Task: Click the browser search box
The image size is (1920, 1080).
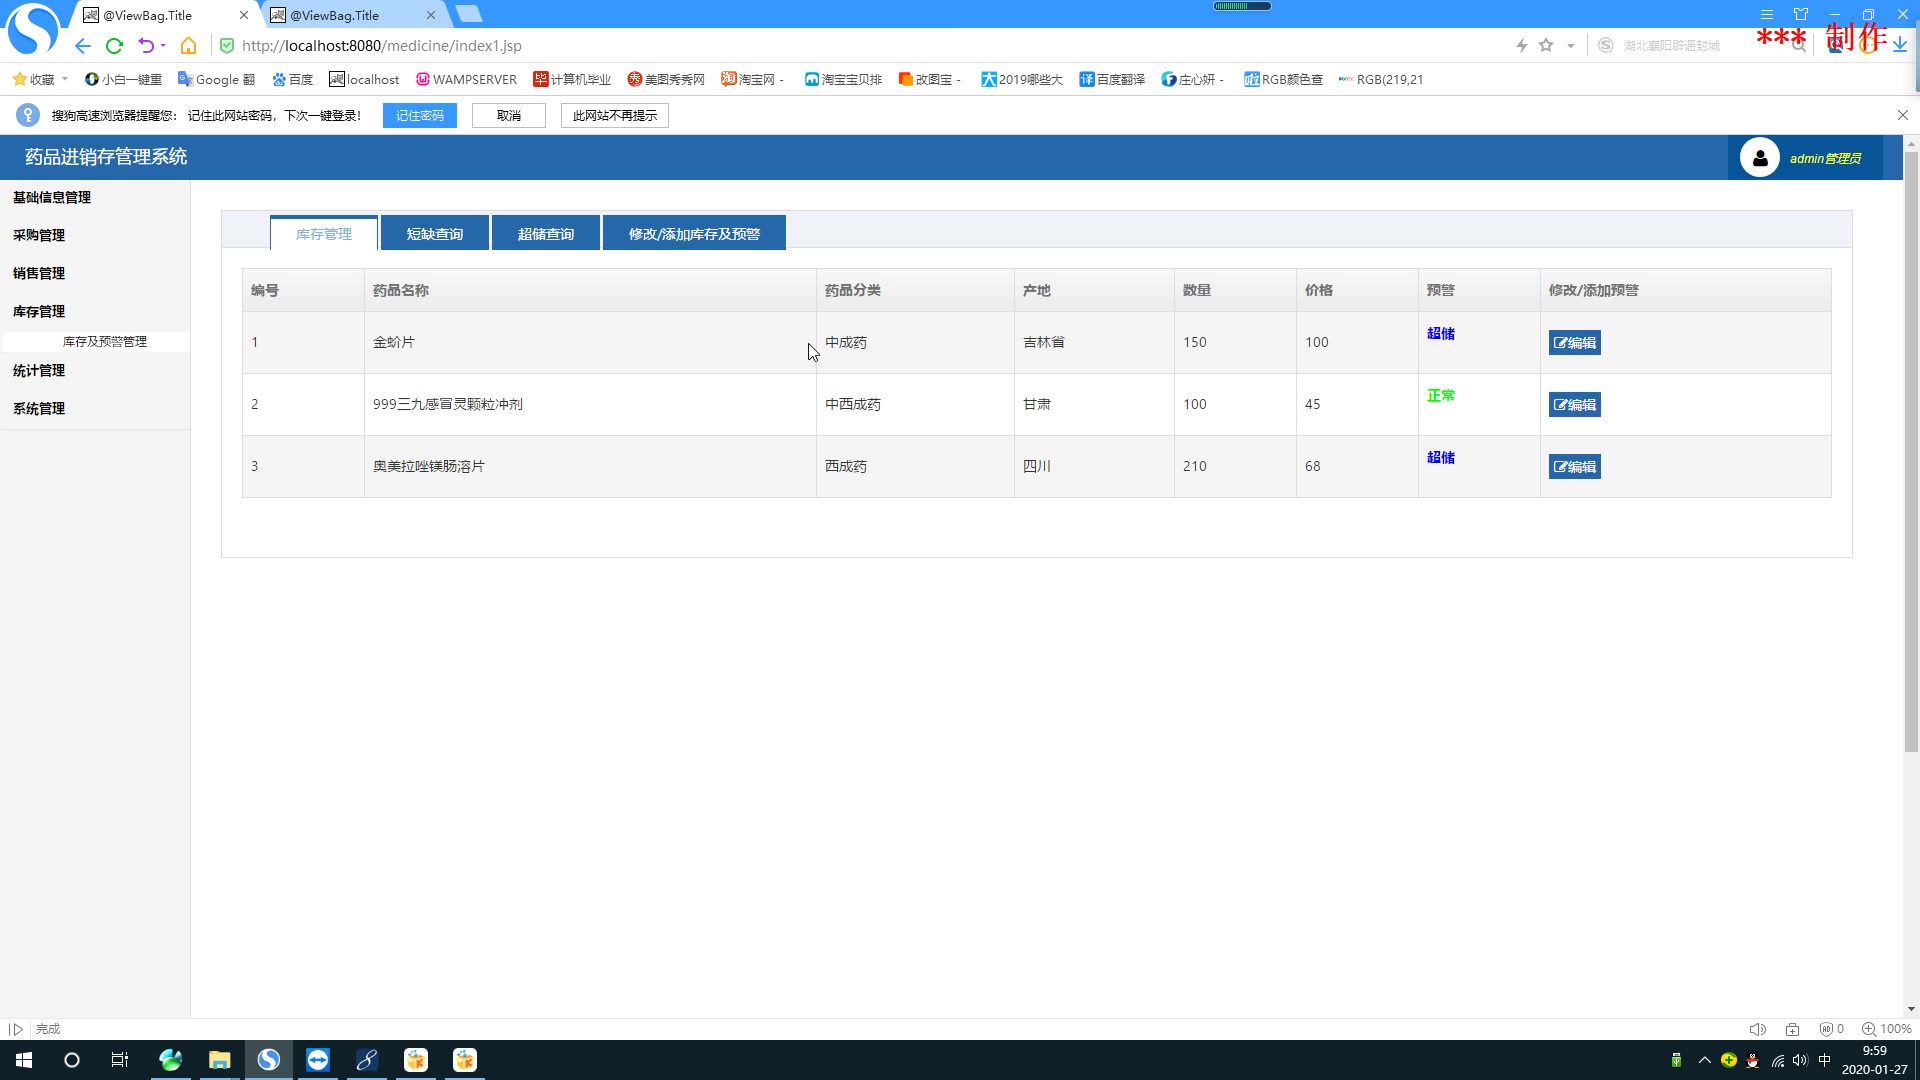Action: pos(1700,46)
